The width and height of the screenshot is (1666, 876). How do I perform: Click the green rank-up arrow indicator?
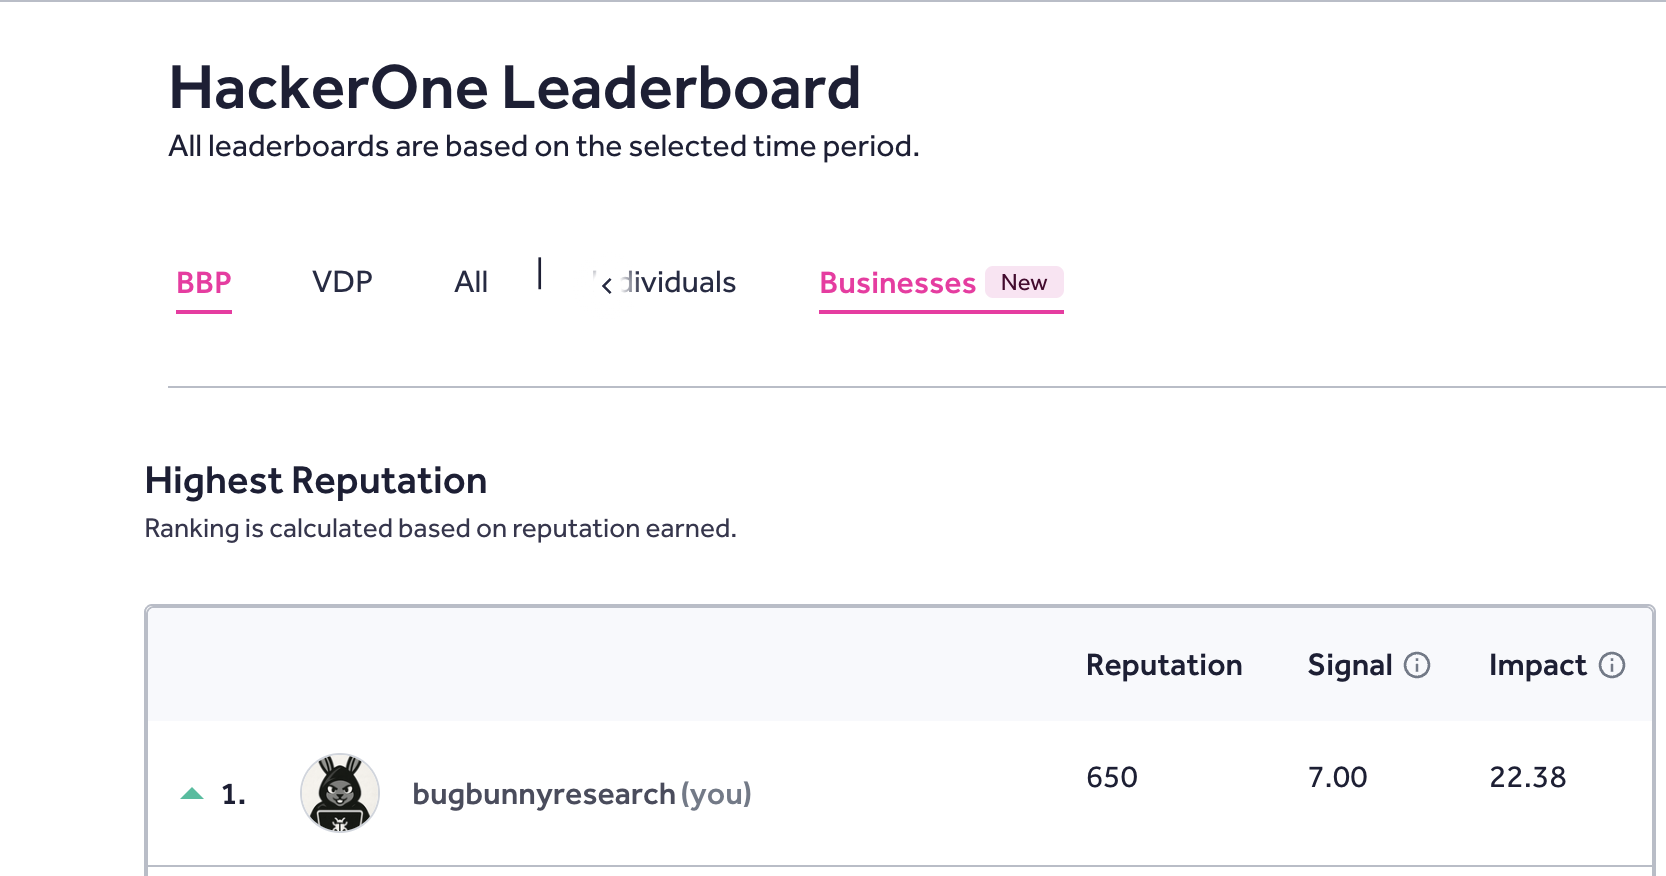(x=192, y=794)
